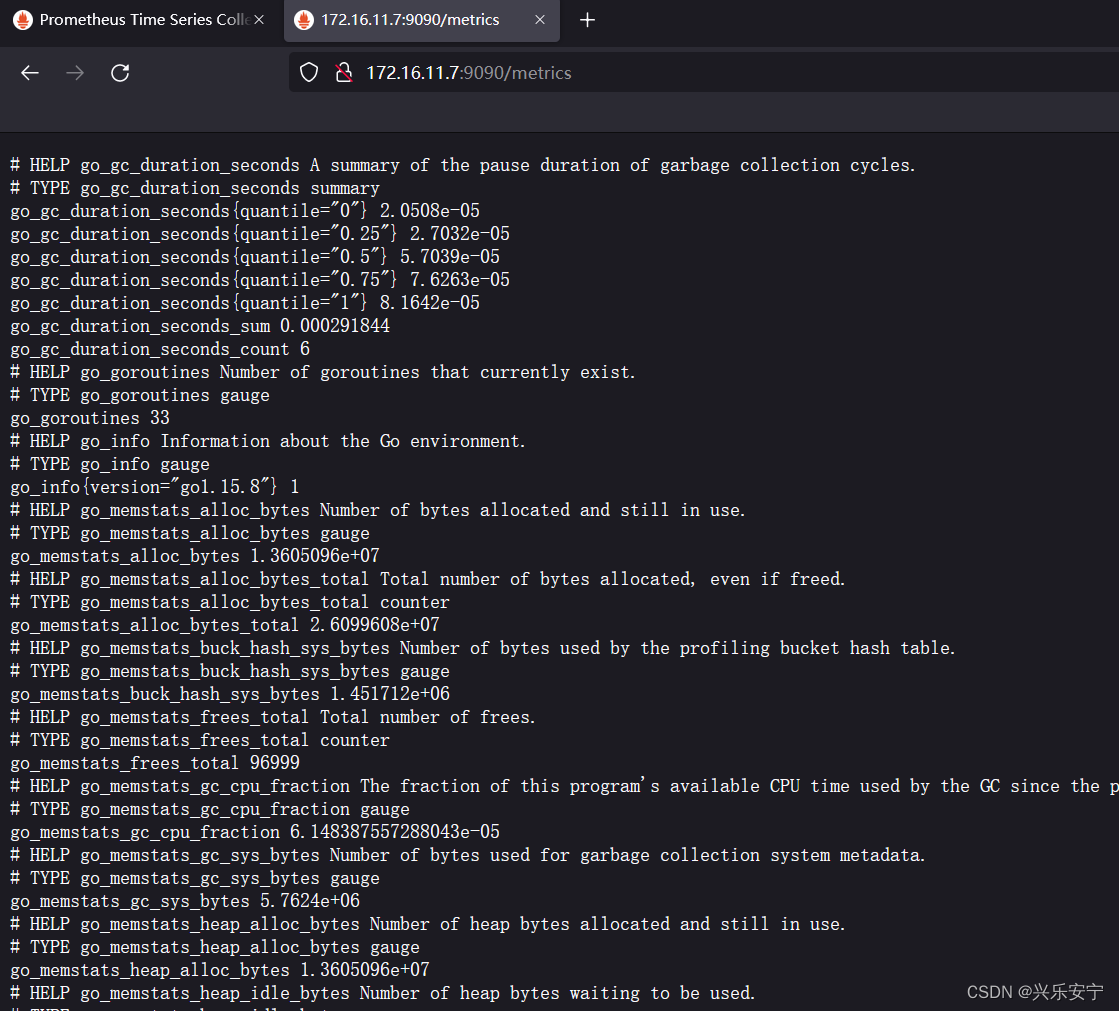Click the quantile="0" metric line
Image resolution: width=1119 pixels, height=1011 pixels.
pyautogui.click(x=245, y=211)
